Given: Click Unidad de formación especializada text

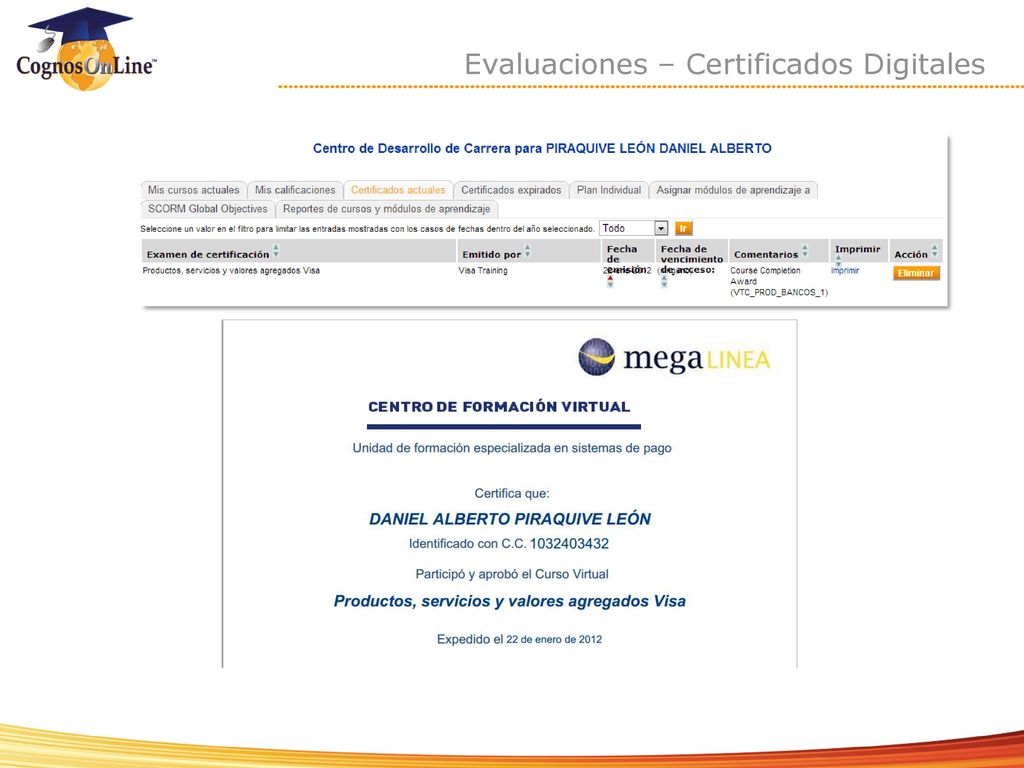Looking at the screenshot, I should (512, 448).
